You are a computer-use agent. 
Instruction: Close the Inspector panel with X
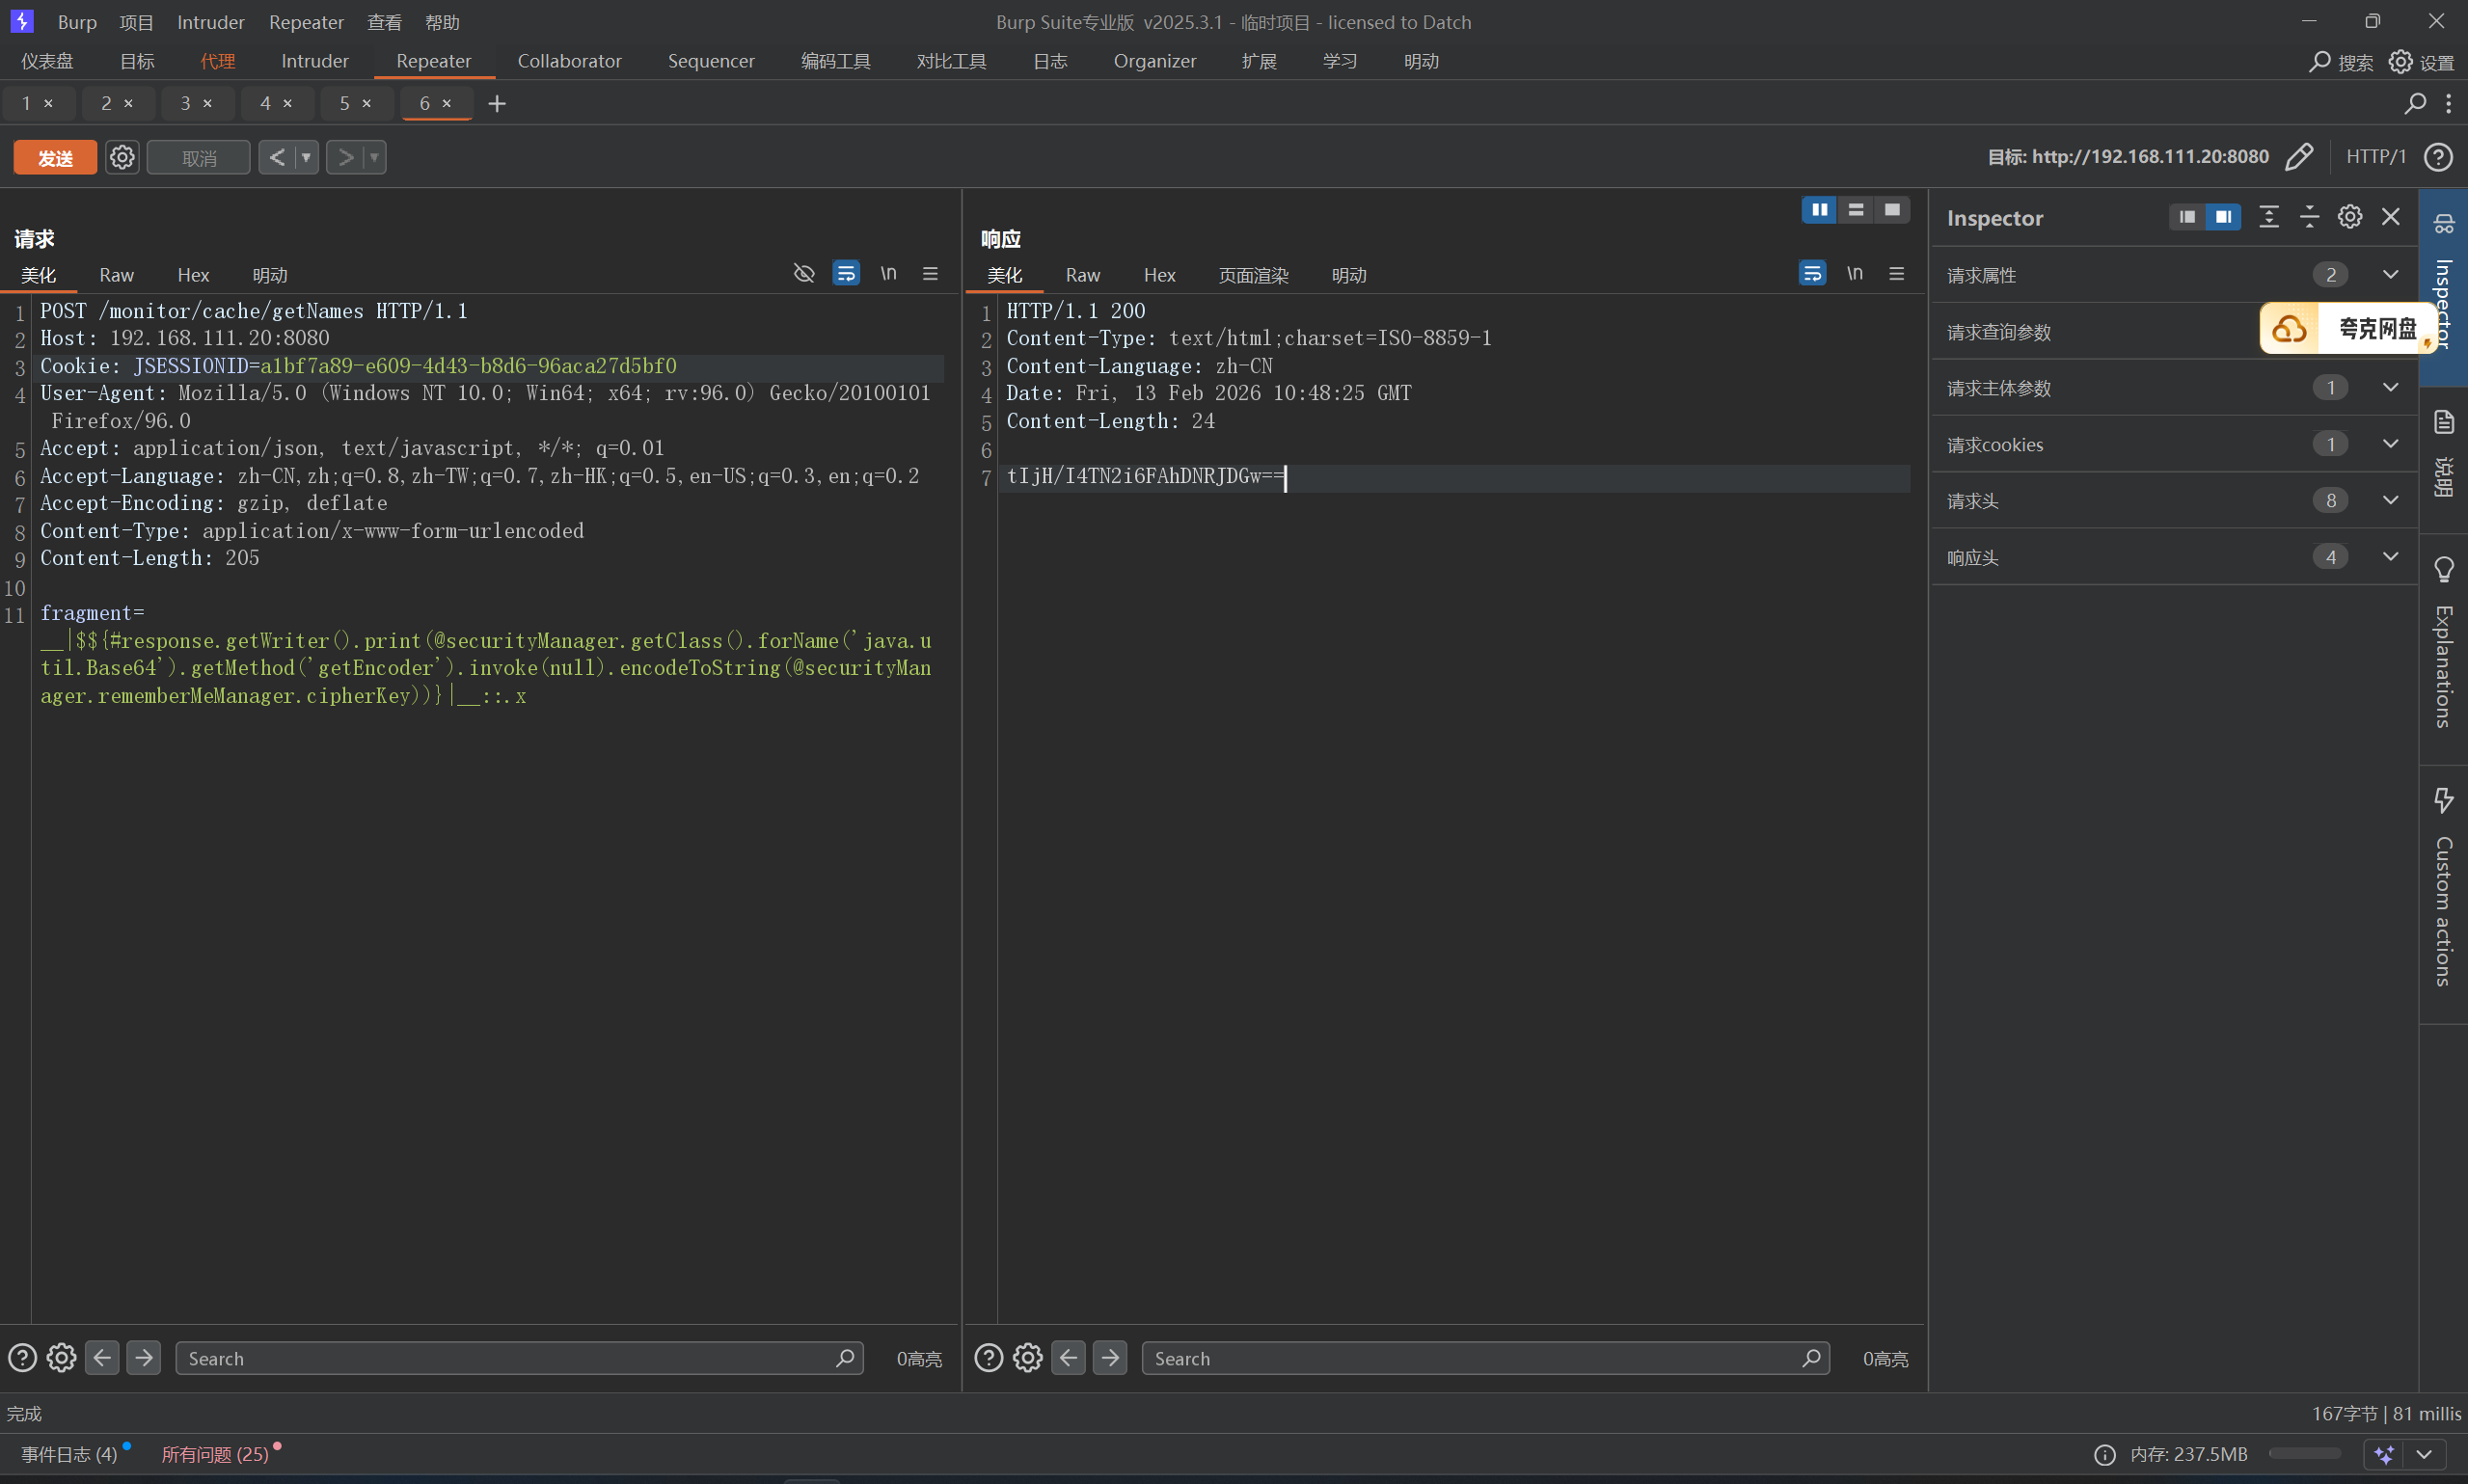point(2391,217)
